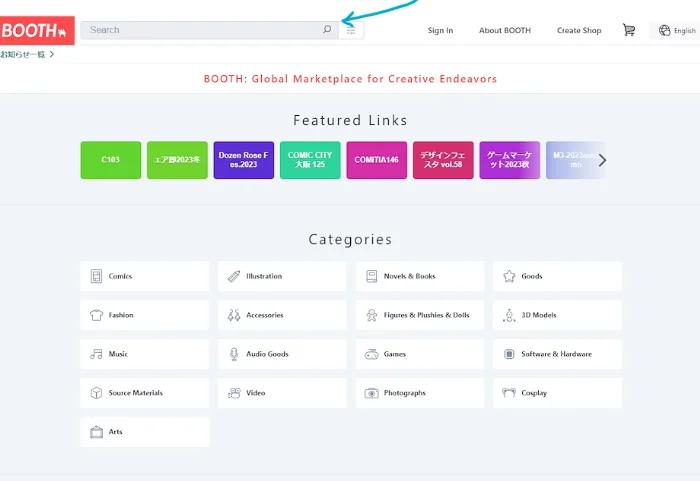This screenshot has width=700, height=481.
Task: Click the red Global Marketplace banner text
Action: tap(350, 79)
